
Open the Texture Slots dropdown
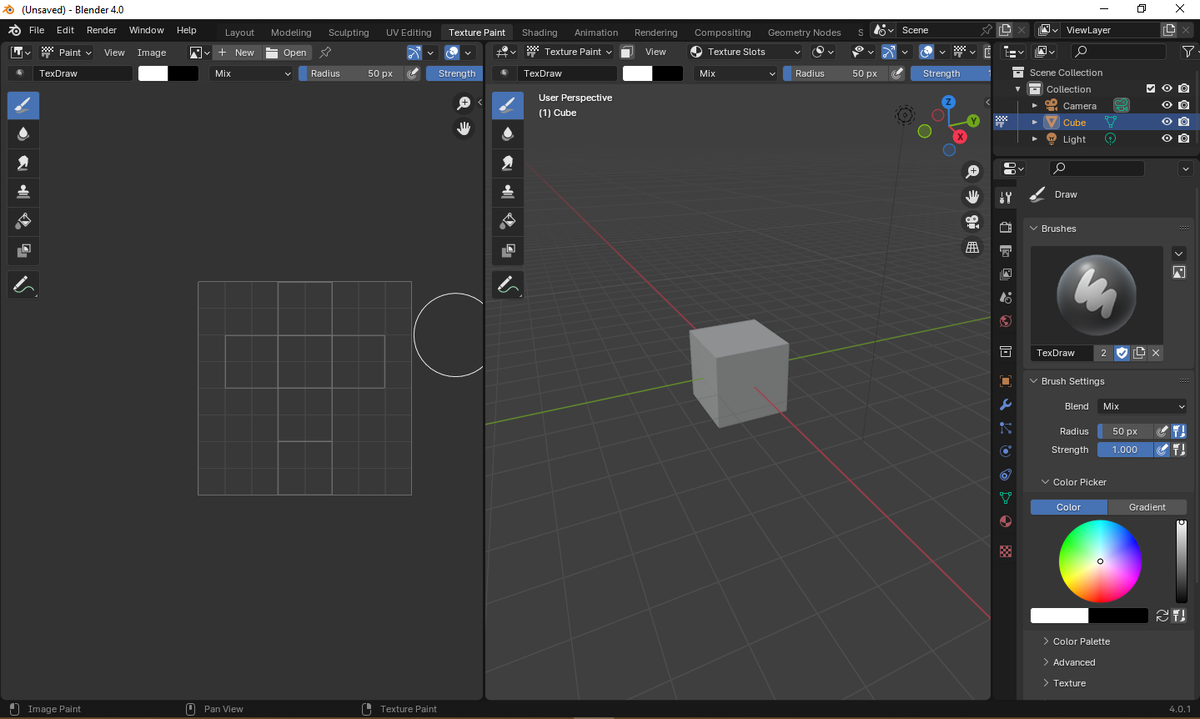pyautogui.click(x=746, y=52)
